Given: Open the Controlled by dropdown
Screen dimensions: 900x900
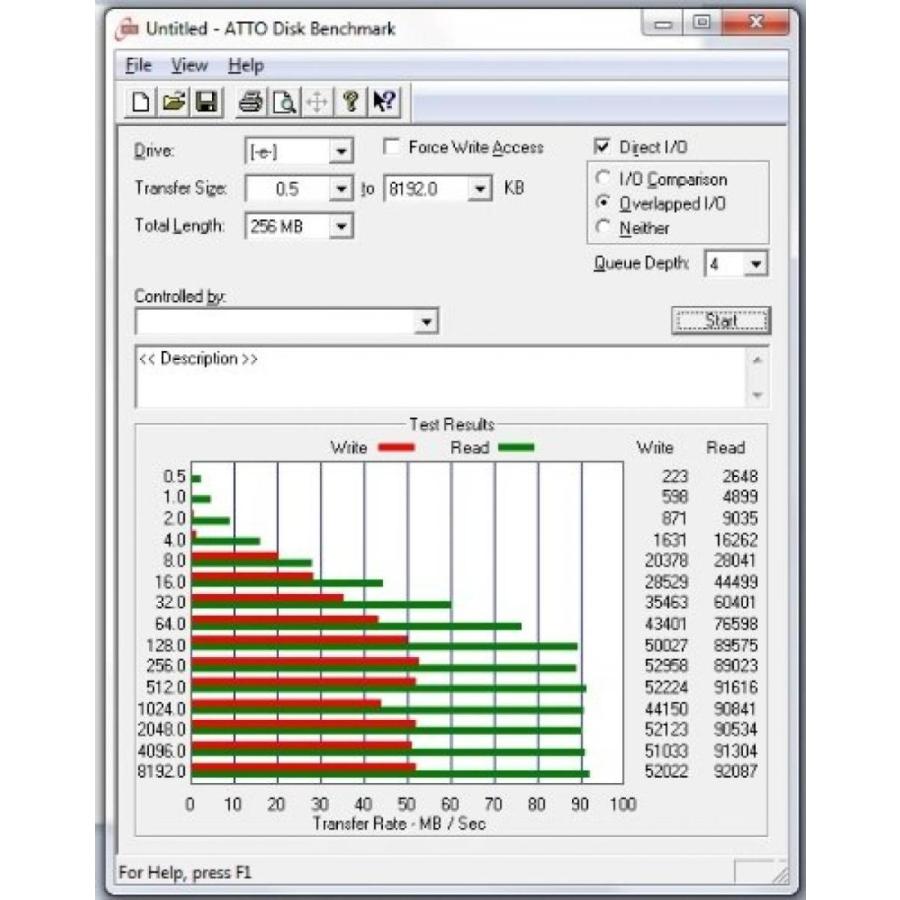Looking at the screenshot, I should click(426, 322).
